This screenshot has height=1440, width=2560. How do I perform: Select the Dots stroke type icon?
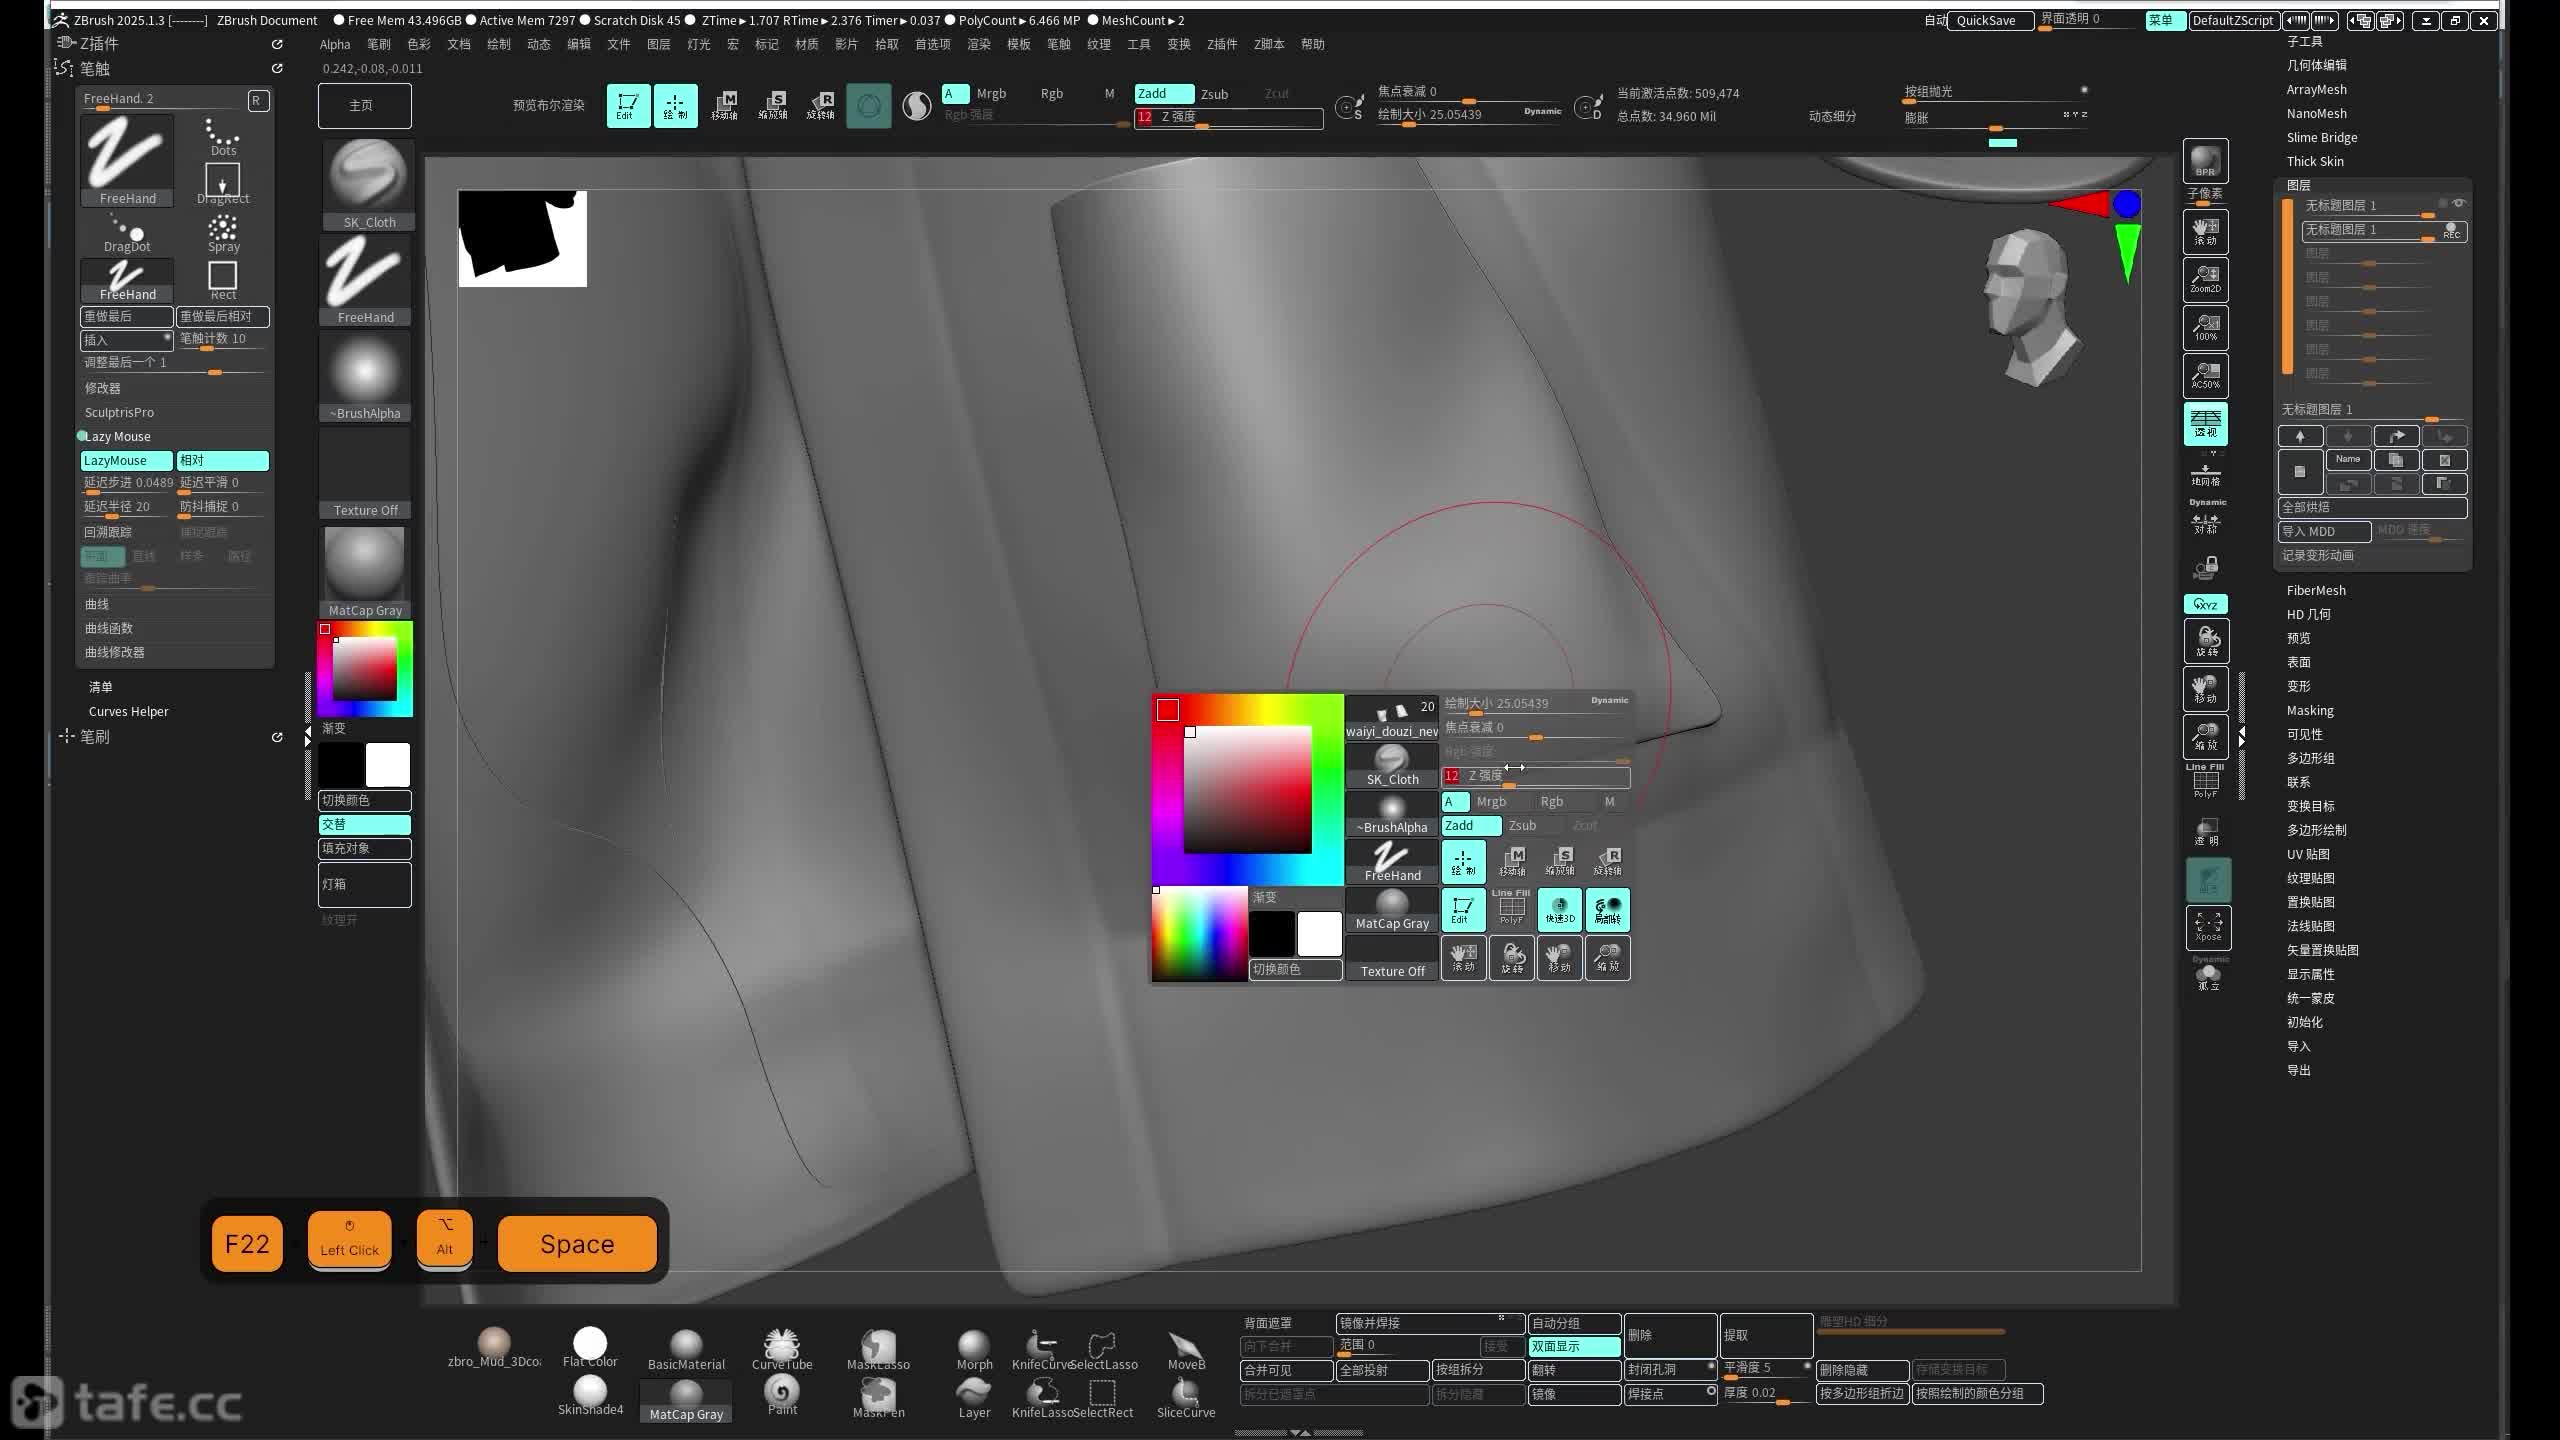pos(223,137)
